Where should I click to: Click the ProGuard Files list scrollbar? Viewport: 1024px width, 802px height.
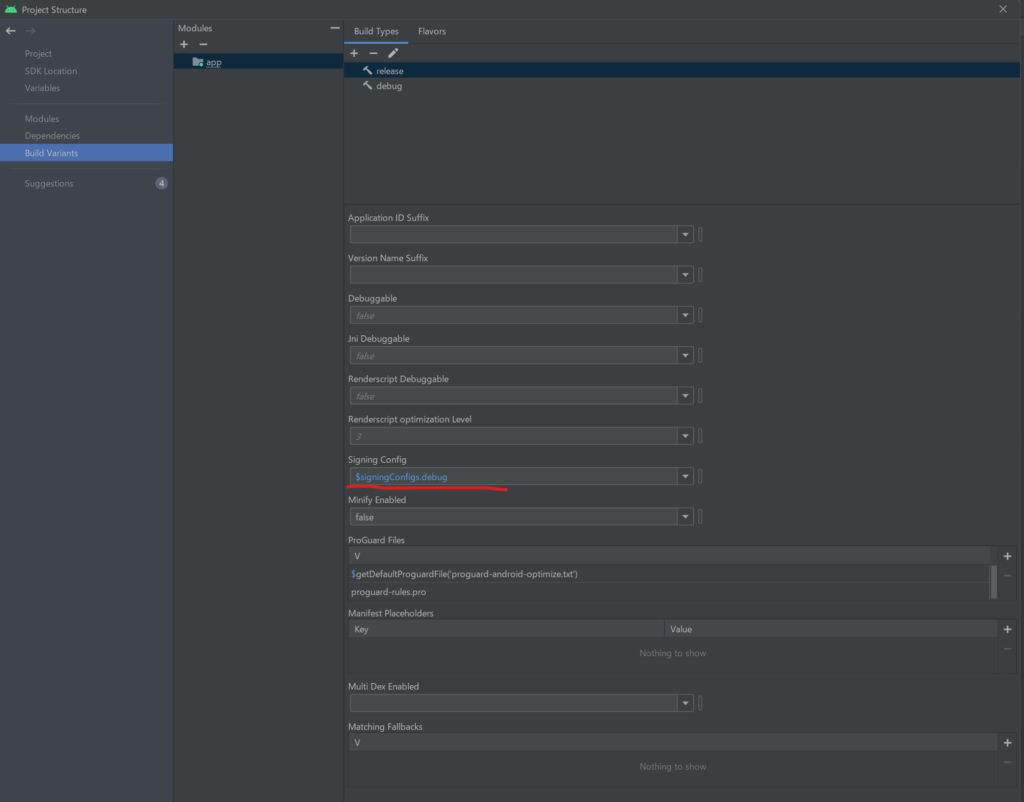pos(994,582)
